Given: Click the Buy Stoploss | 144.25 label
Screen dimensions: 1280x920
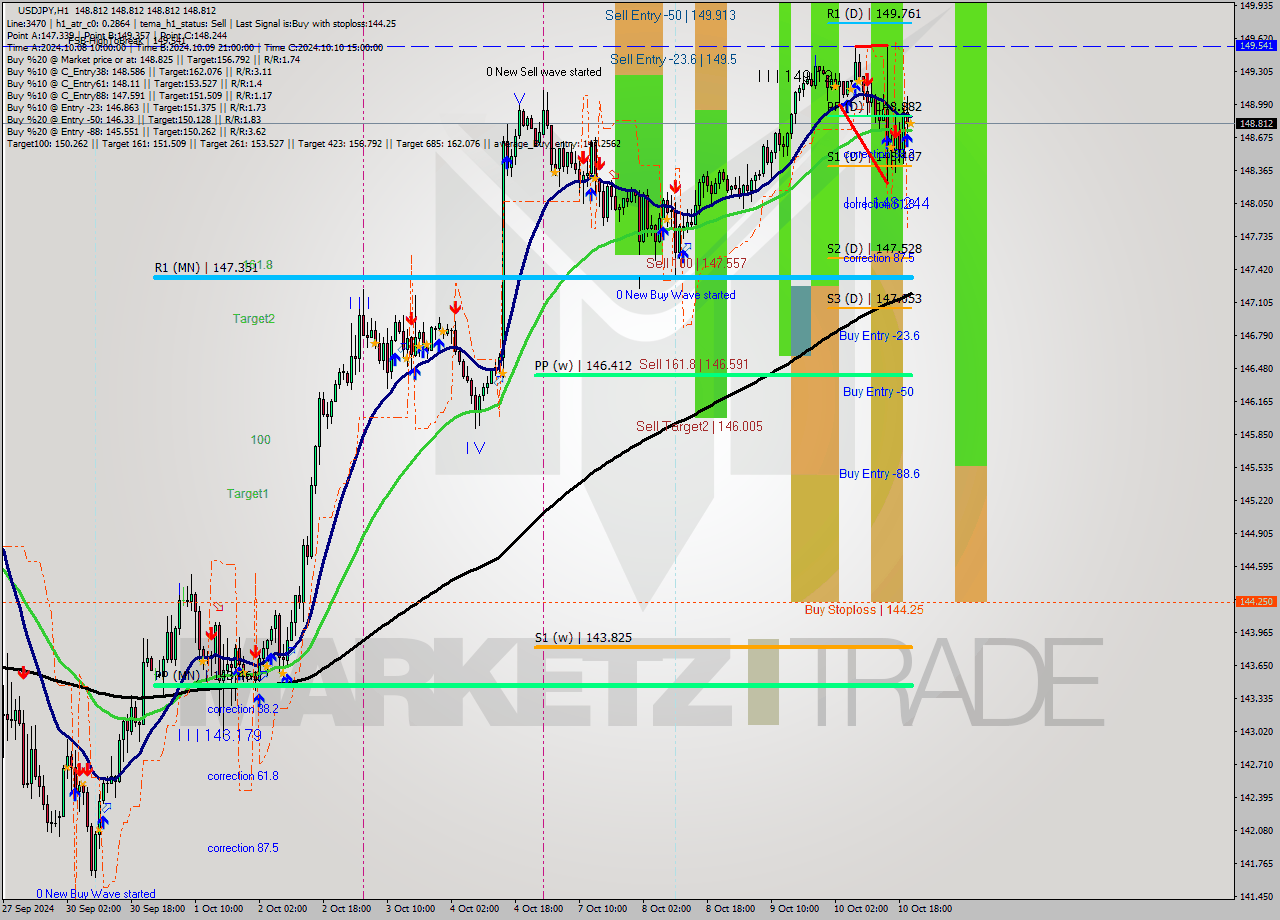Looking at the screenshot, I should click(864, 609).
